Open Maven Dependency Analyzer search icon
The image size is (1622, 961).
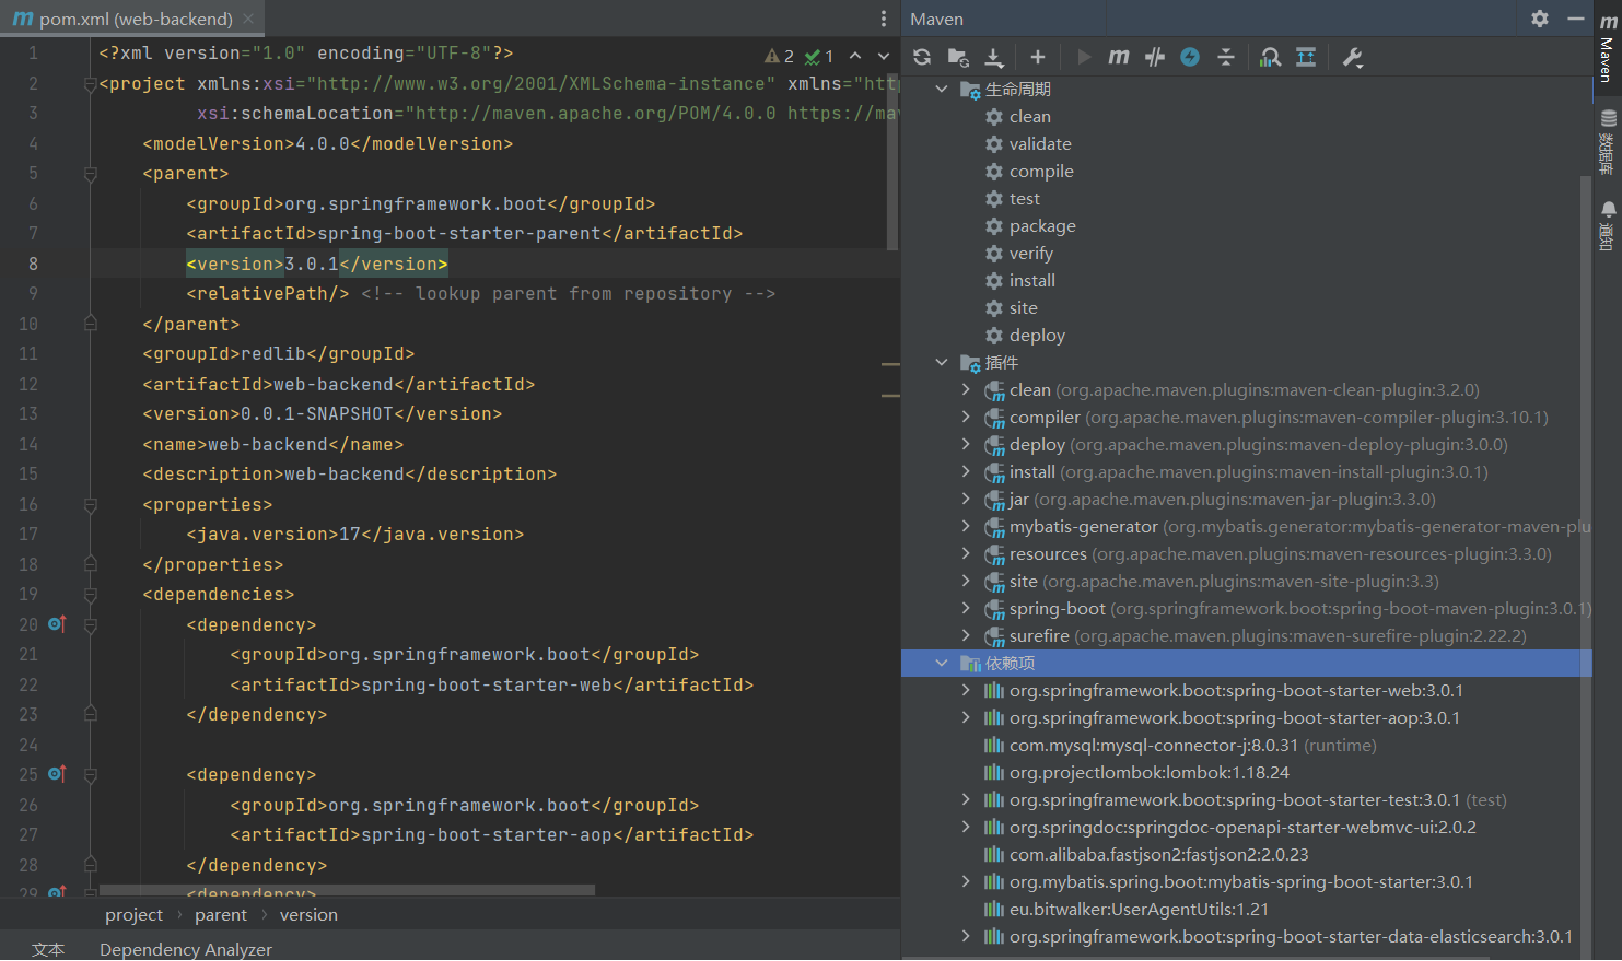(x=1270, y=57)
